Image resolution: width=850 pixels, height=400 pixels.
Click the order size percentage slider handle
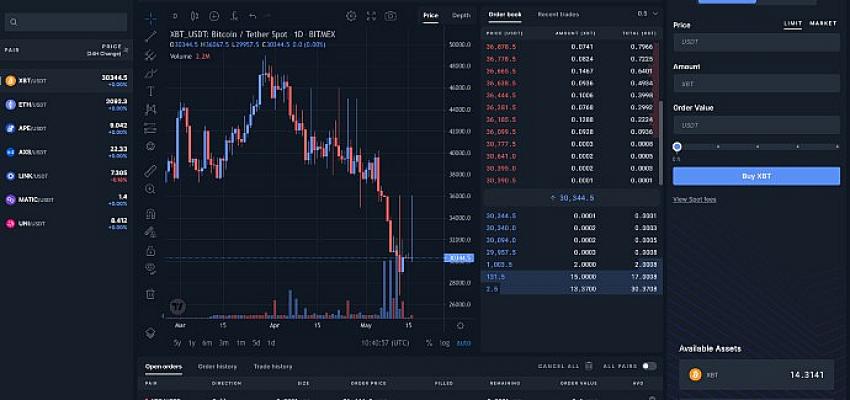tap(677, 147)
